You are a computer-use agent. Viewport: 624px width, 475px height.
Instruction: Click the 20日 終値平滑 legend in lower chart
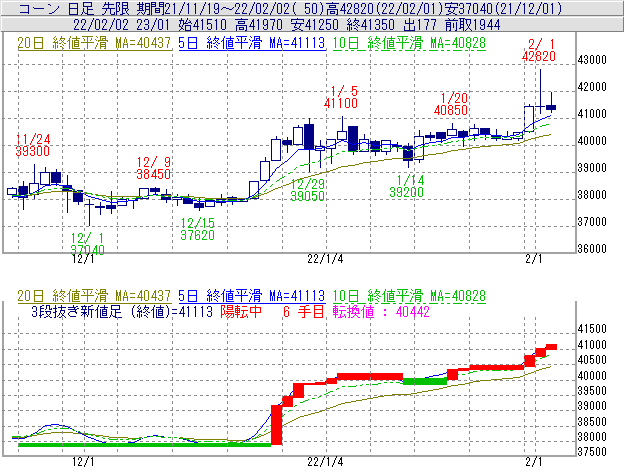[x=94, y=296]
